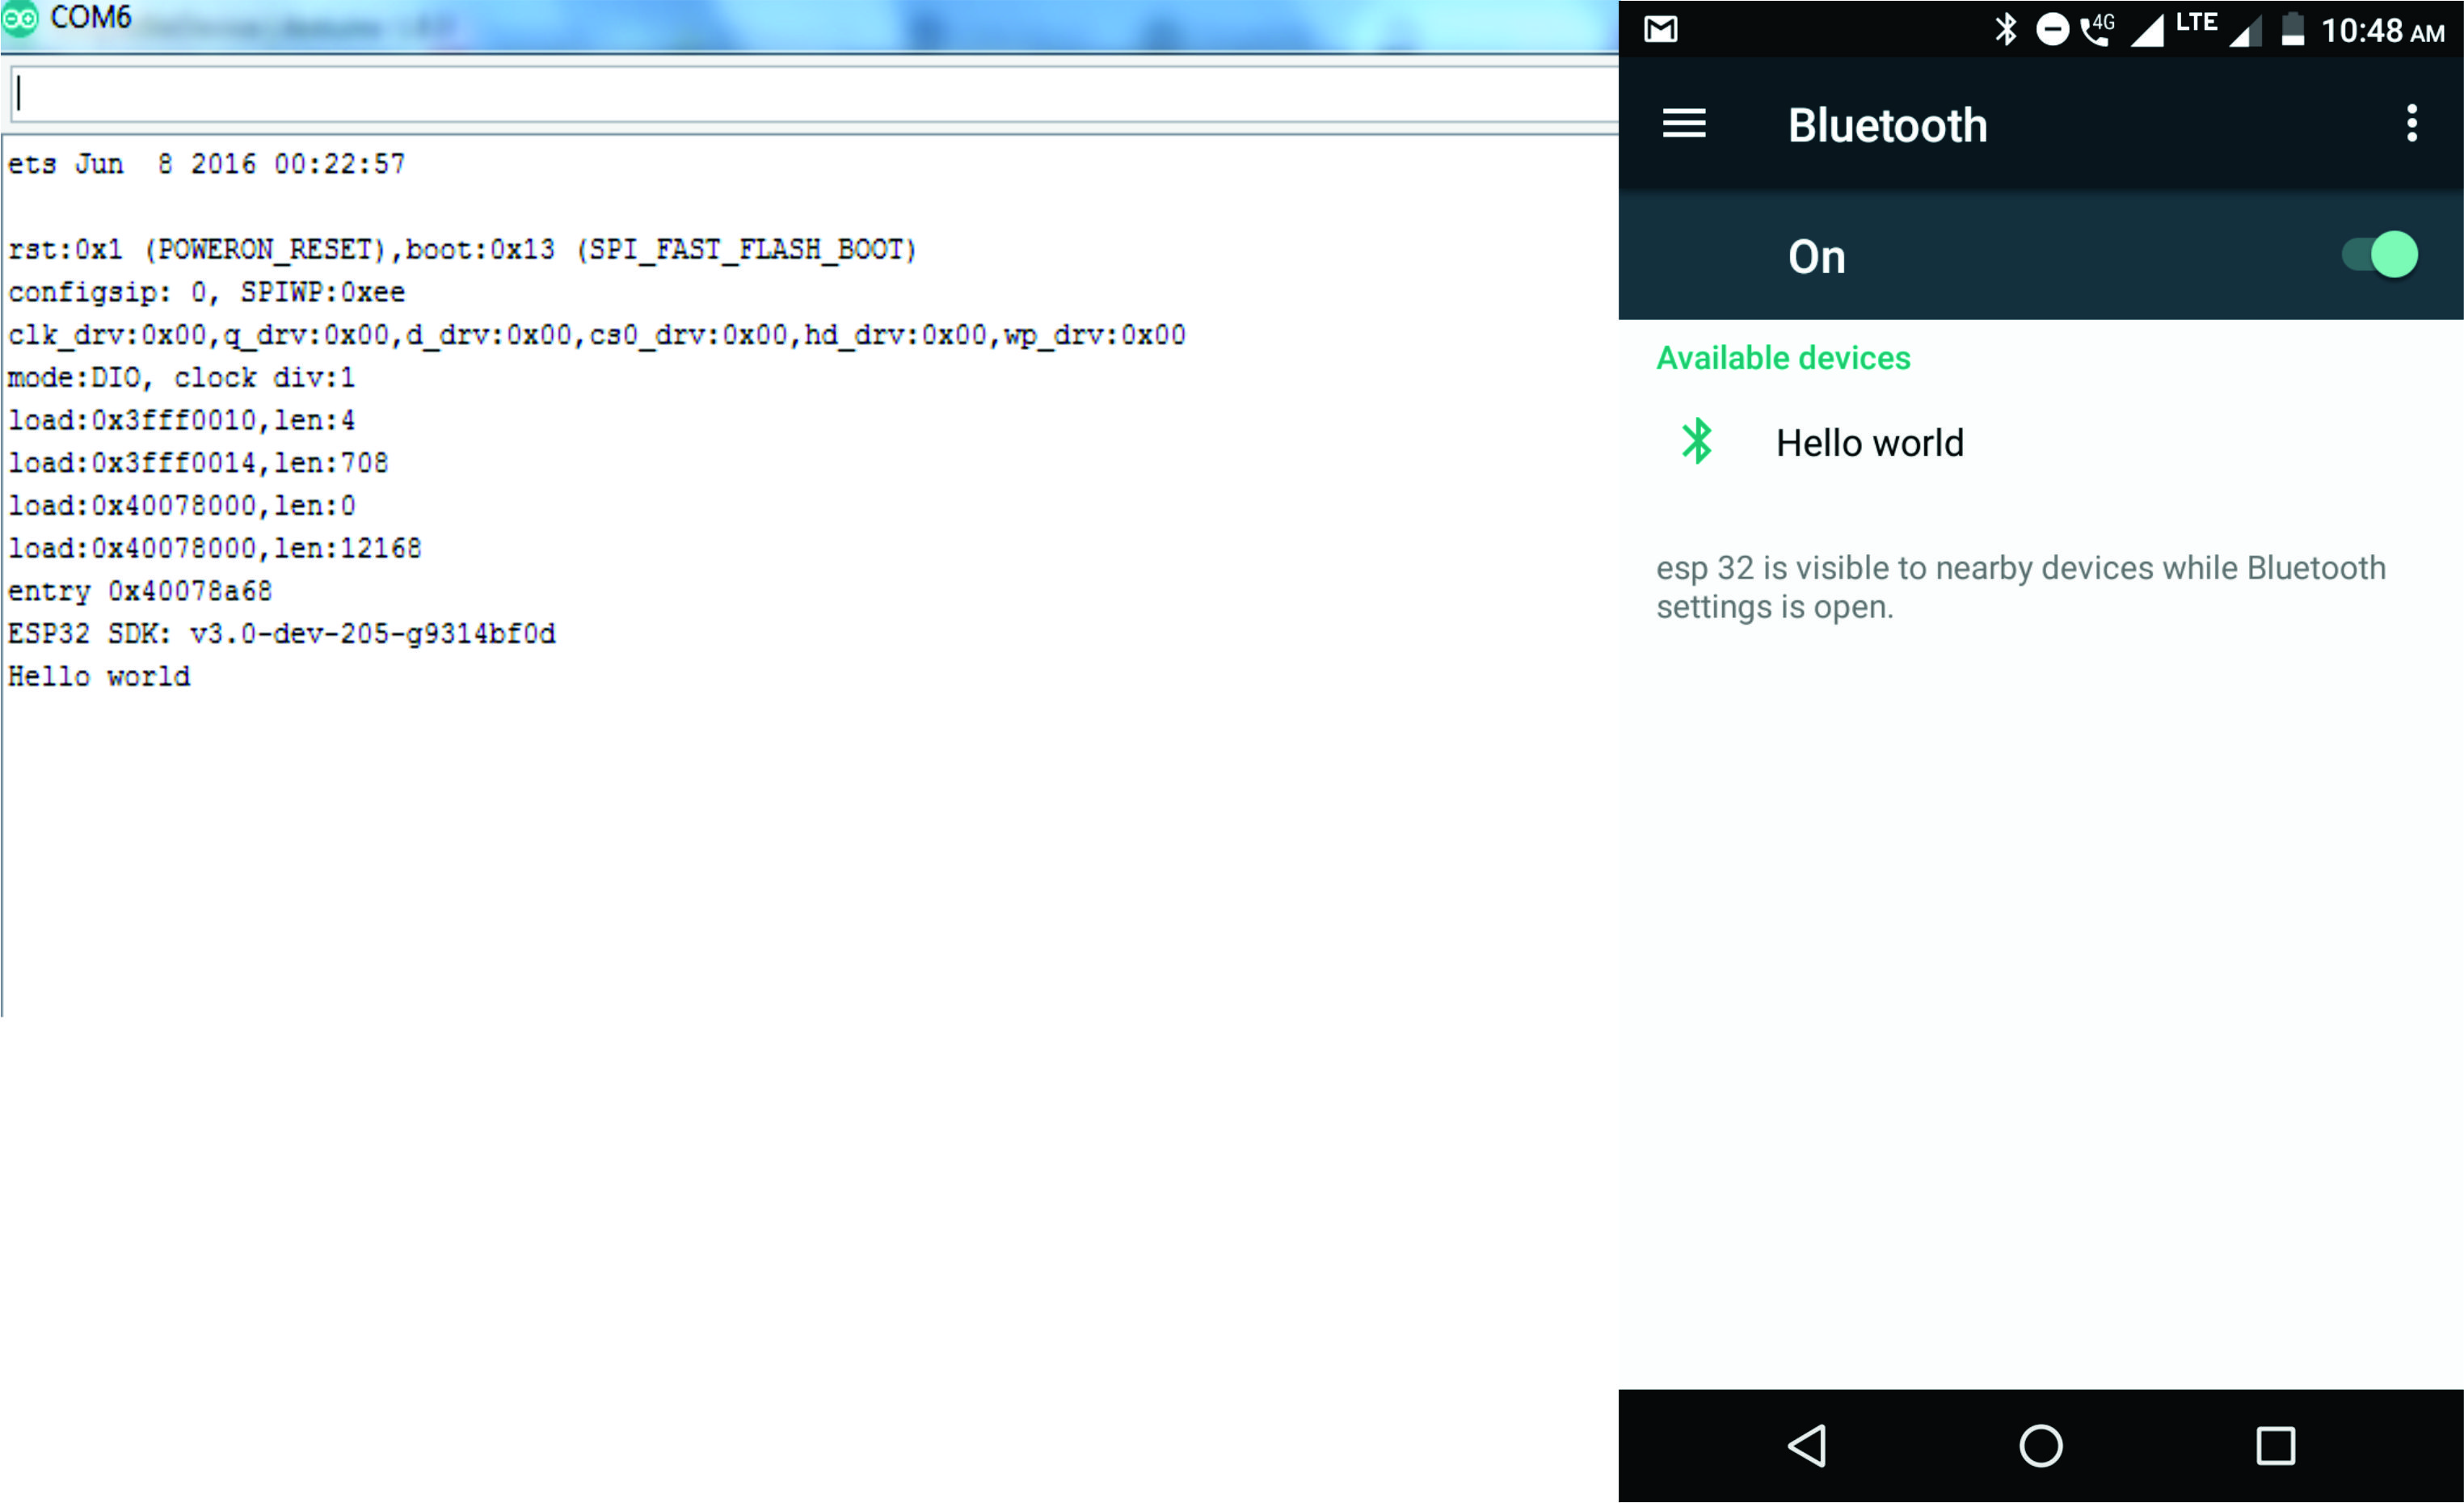This screenshot has height=1503, width=2464.
Task: Turn off the Bluetooth switch
Action: (x=2381, y=255)
